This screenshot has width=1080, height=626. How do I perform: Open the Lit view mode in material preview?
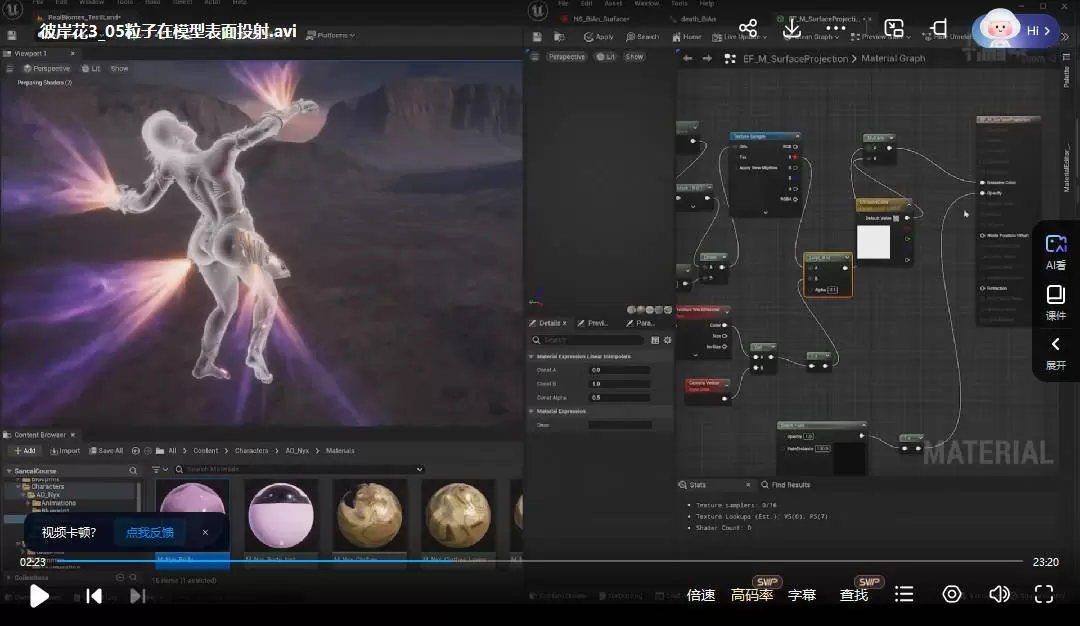(605, 57)
